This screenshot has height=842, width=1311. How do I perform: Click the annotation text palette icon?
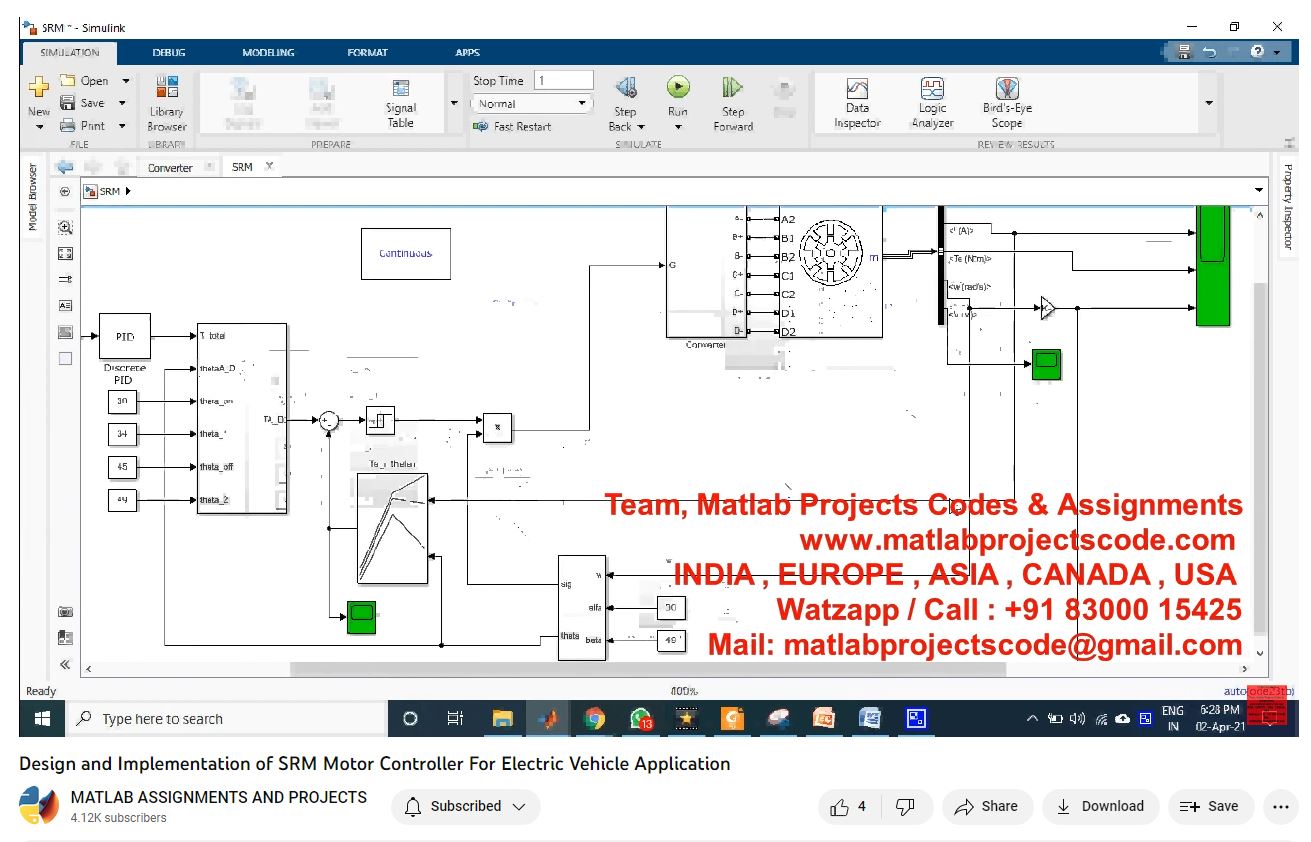(x=65, y=305)
